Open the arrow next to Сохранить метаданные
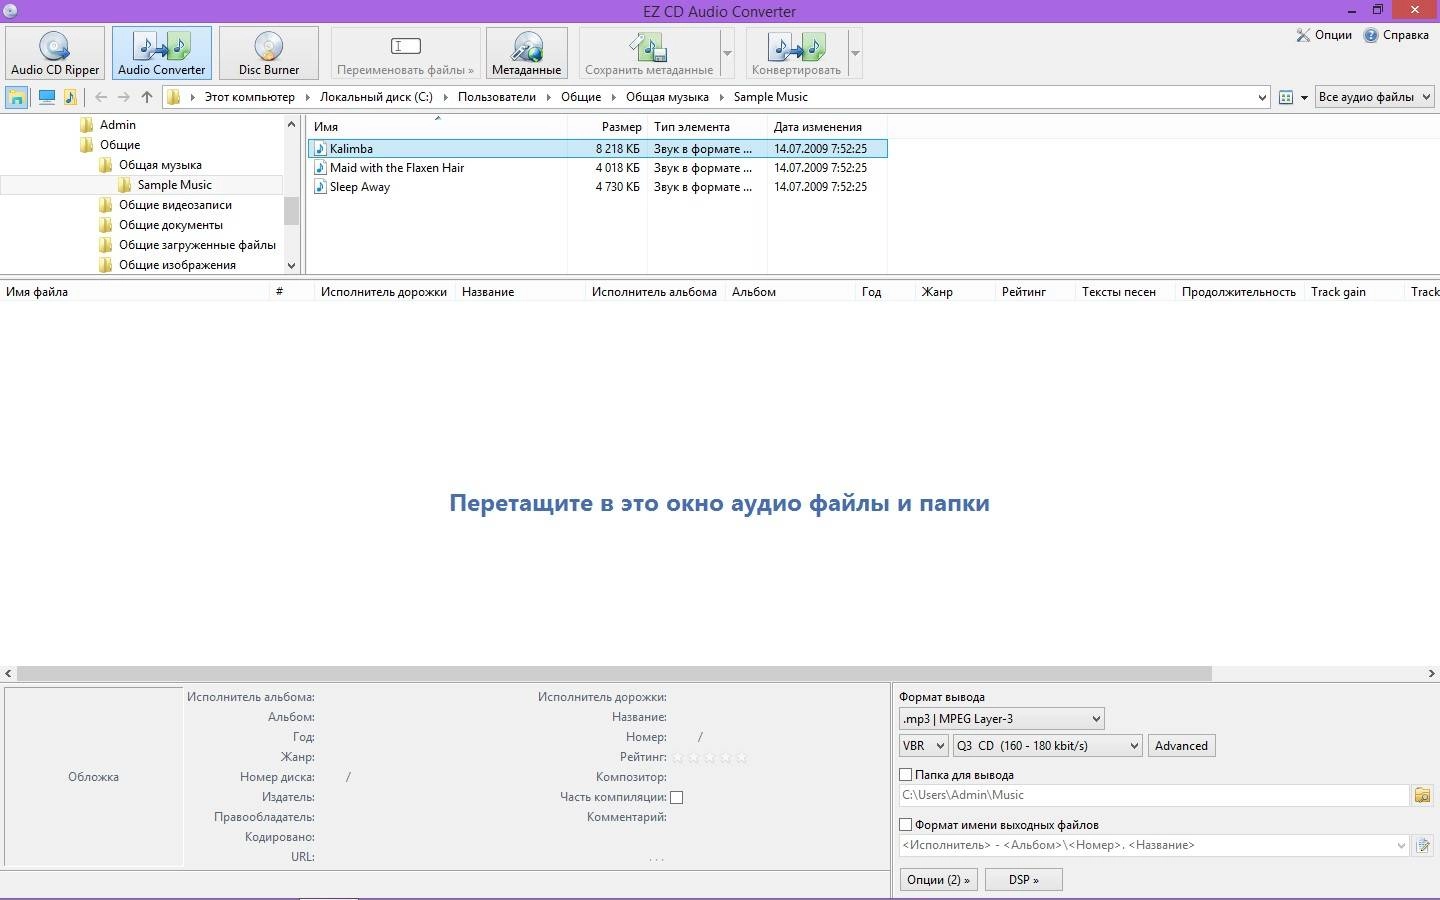Screen dimensions: 1440x900 tap(727, 53)
